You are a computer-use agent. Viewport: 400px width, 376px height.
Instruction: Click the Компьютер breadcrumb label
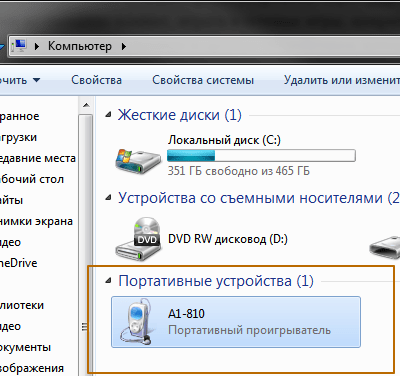tap(80, 46)
